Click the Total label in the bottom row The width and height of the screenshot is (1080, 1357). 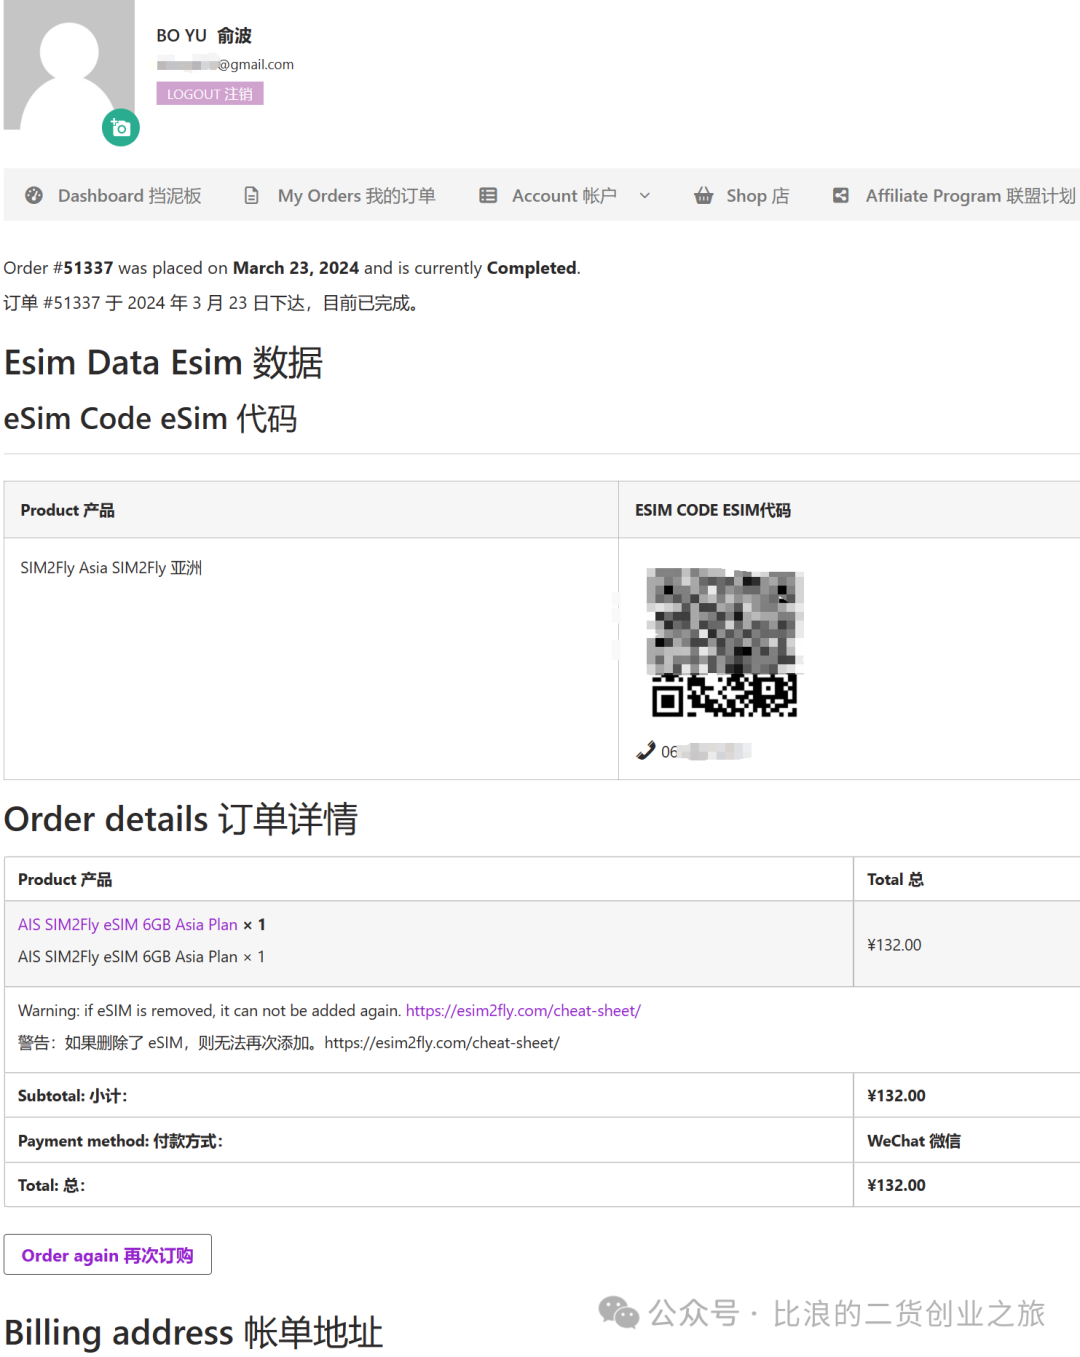coord(51,1185)
